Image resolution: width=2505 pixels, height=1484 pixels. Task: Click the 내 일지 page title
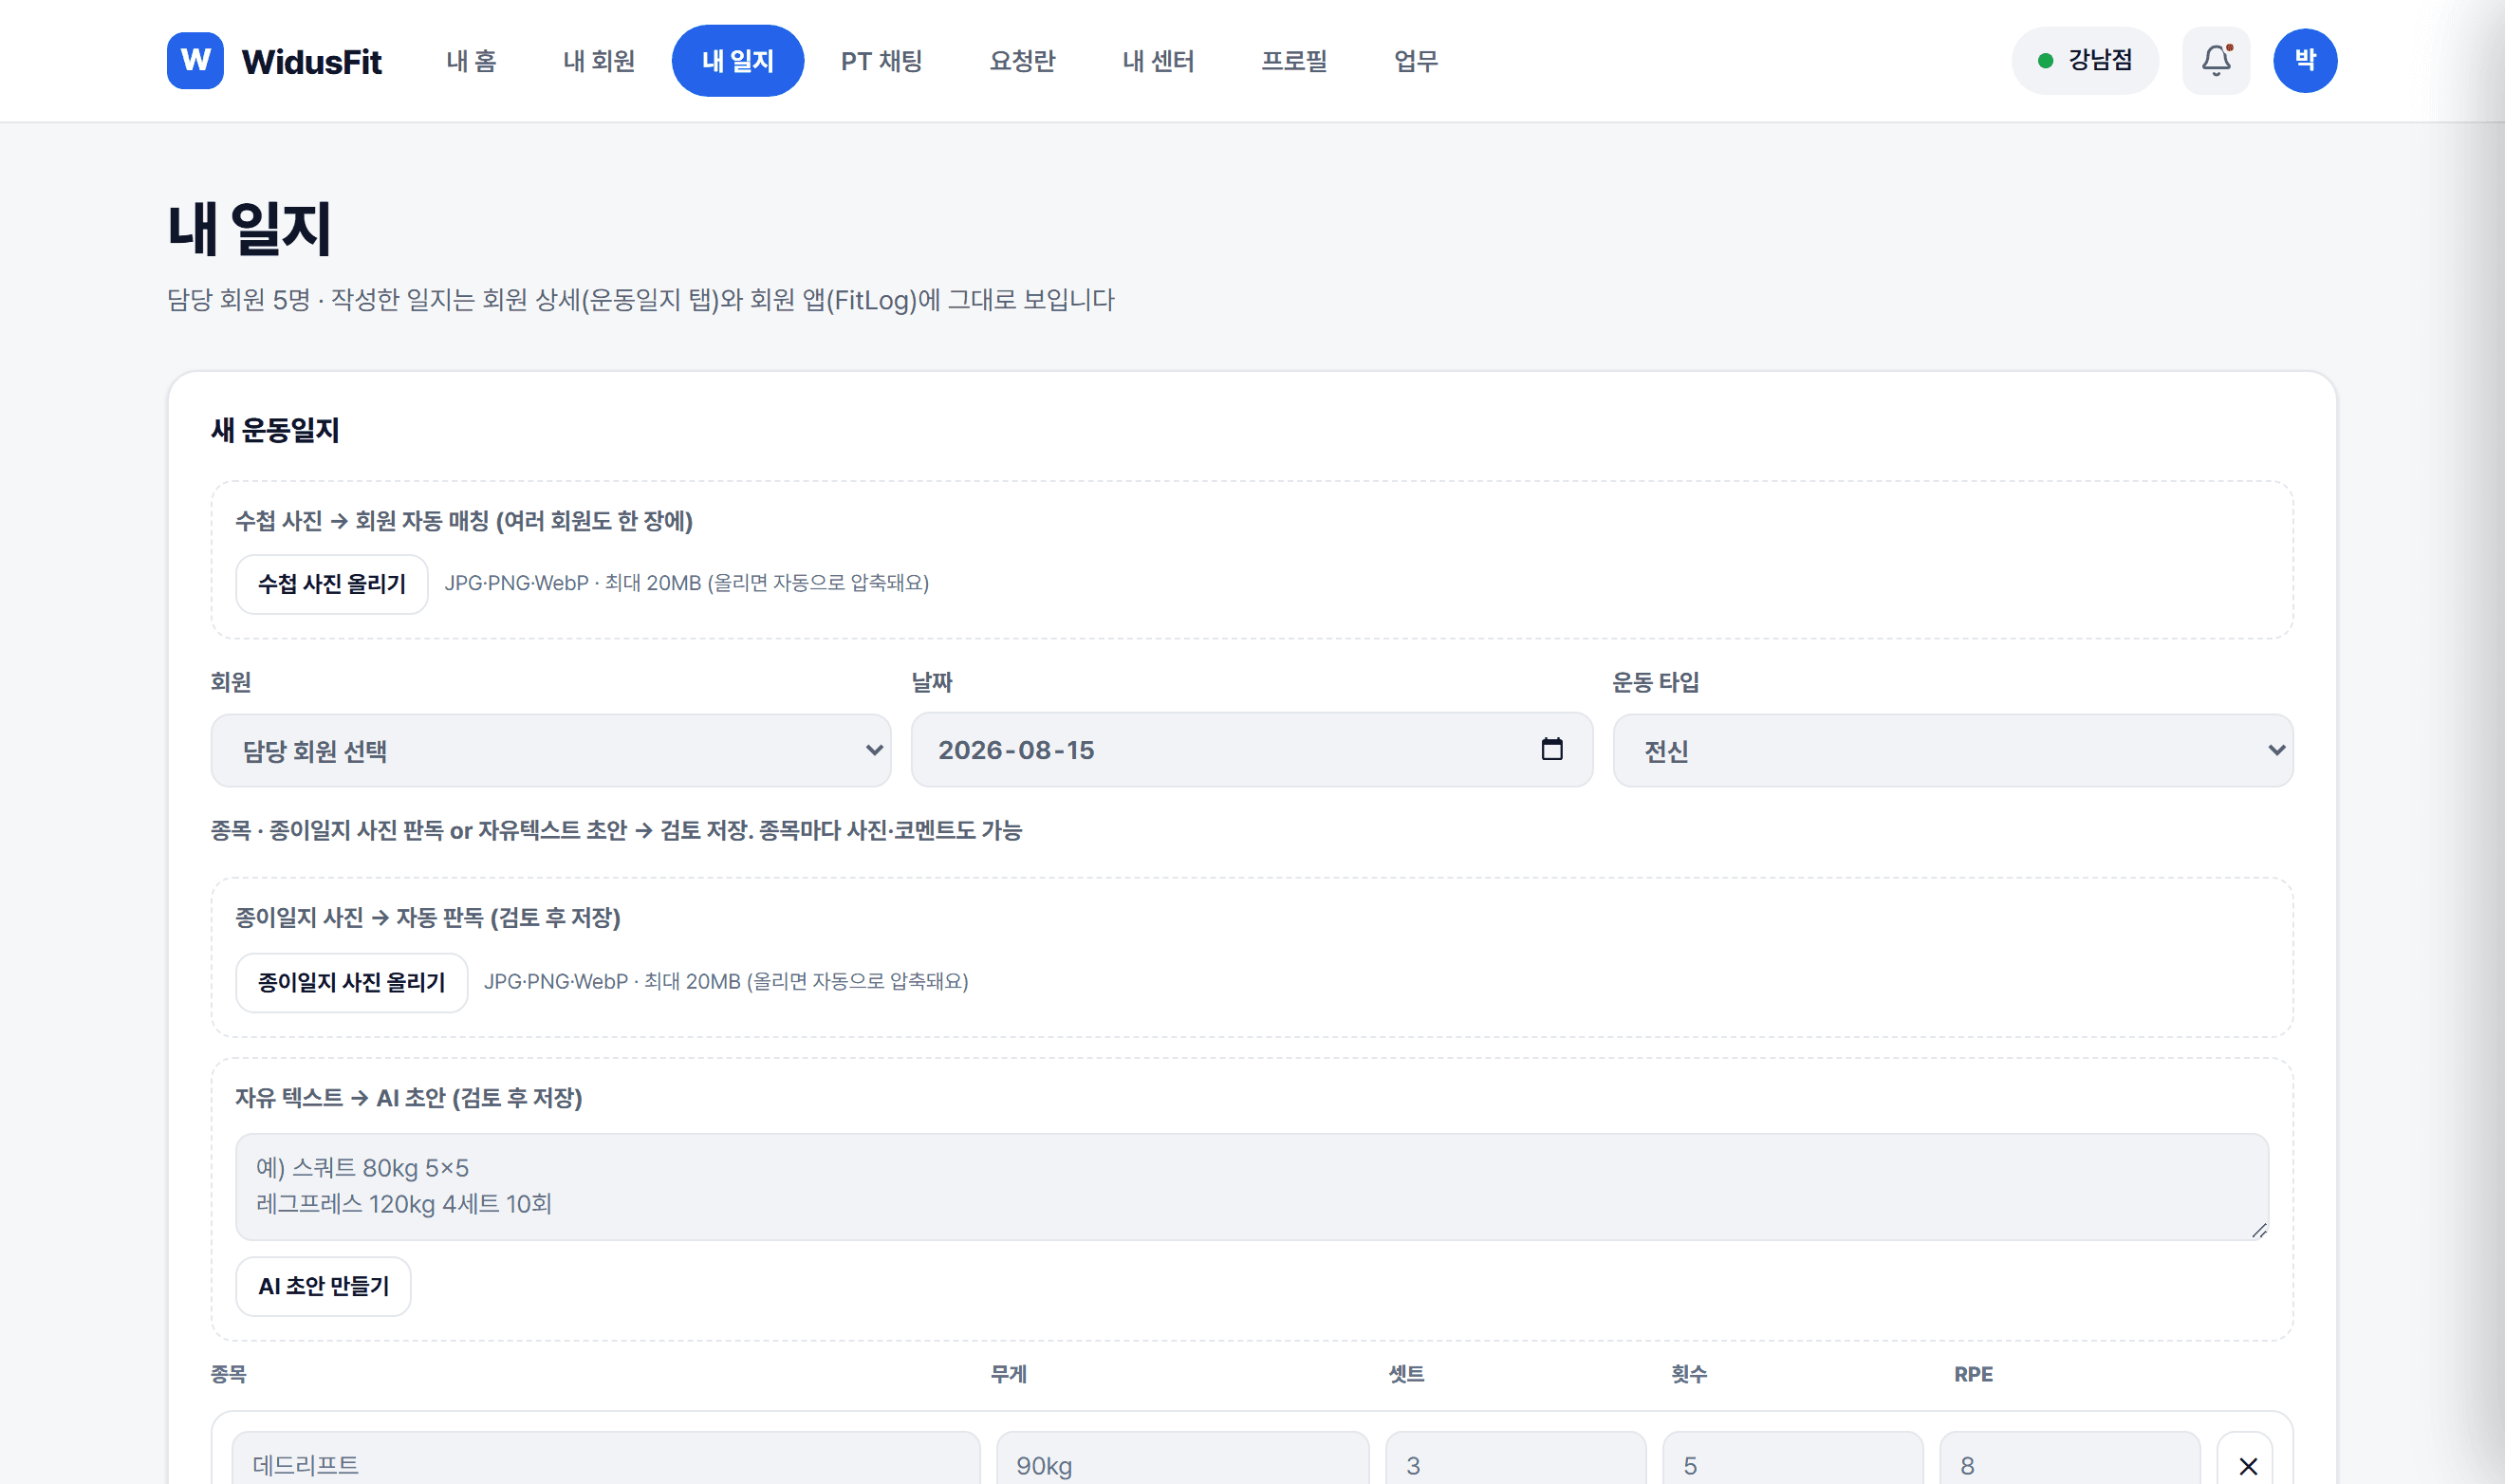[x=249, y=228]
